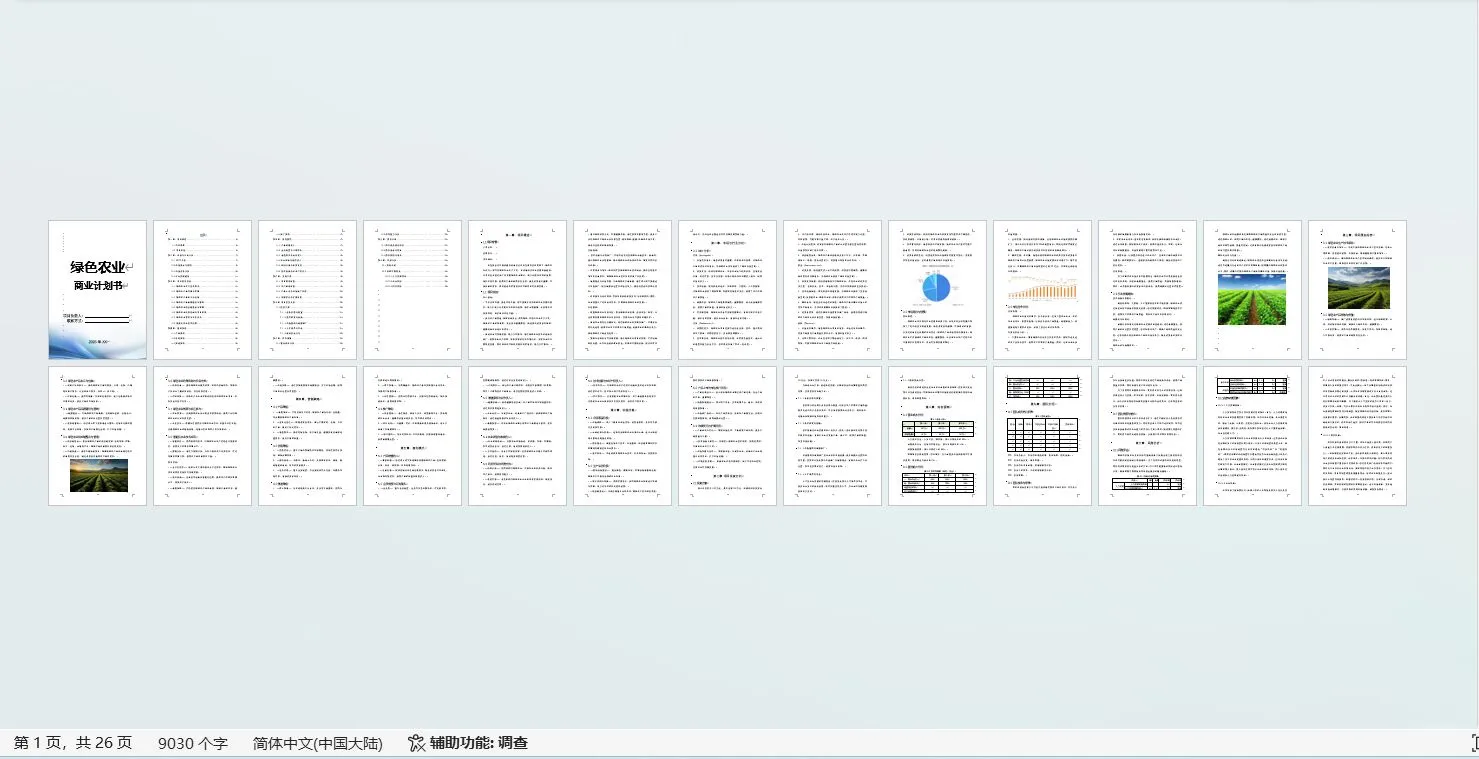Click the page containing the blue pie chart

tap(937, 290)
